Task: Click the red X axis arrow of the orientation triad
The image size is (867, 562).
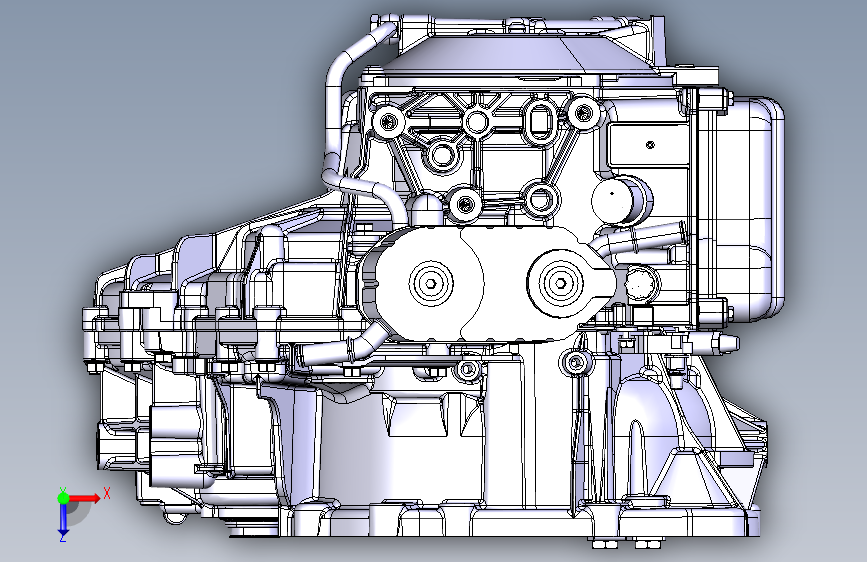Action: pyautogui.click(x=85, y=498)
